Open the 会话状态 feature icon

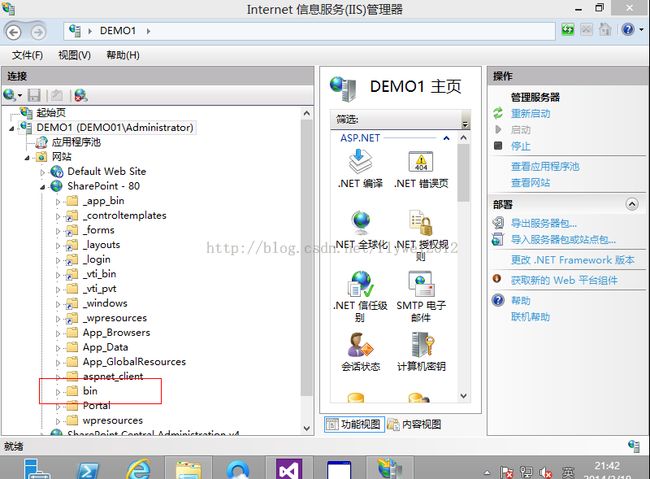point(360,352)
